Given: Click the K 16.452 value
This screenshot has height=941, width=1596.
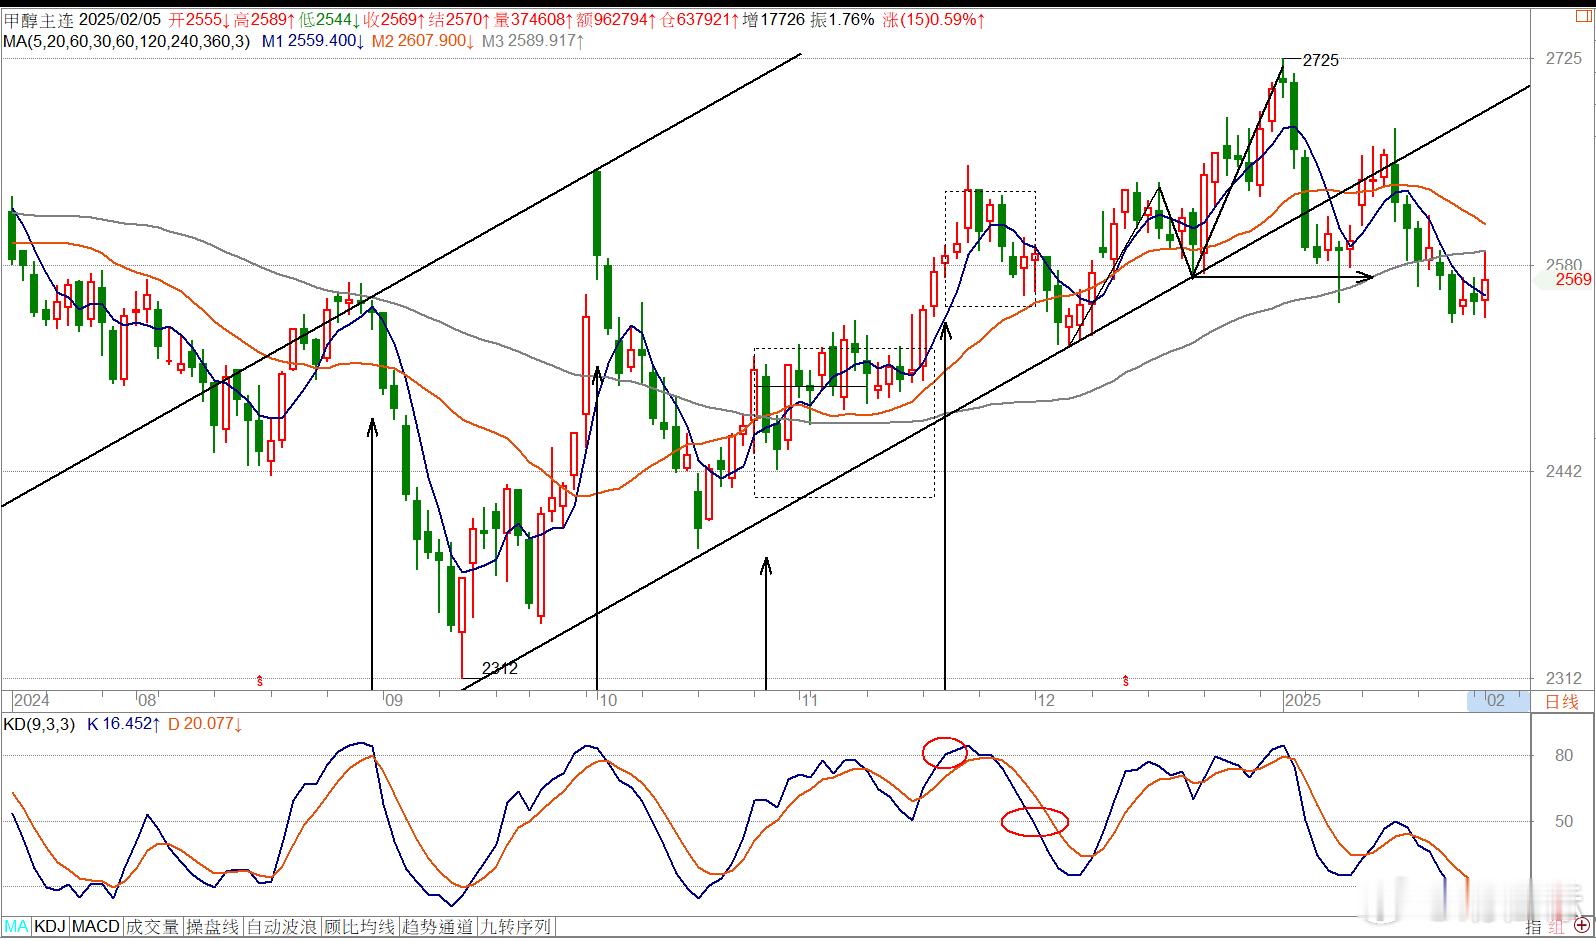Looking at the screenshot, I should click(123, 723).
